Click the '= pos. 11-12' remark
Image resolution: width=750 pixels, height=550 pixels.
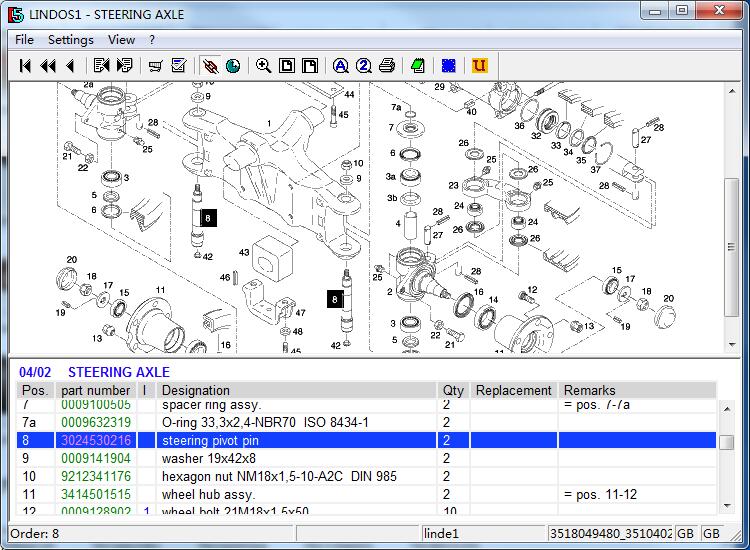pos(600,495)
